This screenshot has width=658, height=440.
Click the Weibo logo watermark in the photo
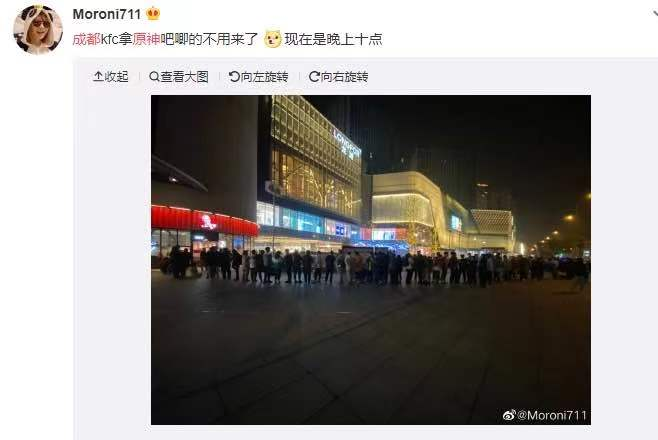coord(509,415)
